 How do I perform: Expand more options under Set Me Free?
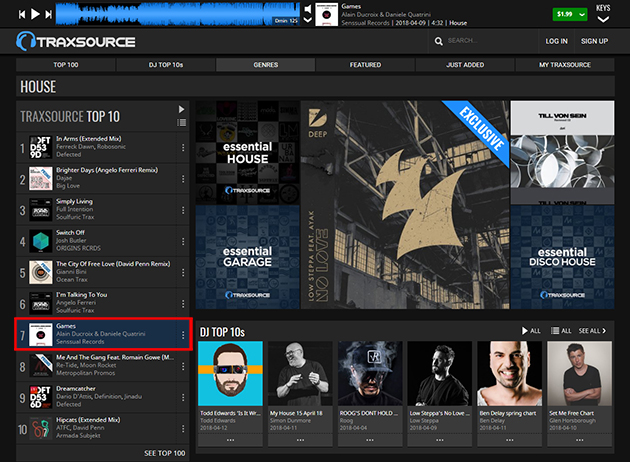579,440
